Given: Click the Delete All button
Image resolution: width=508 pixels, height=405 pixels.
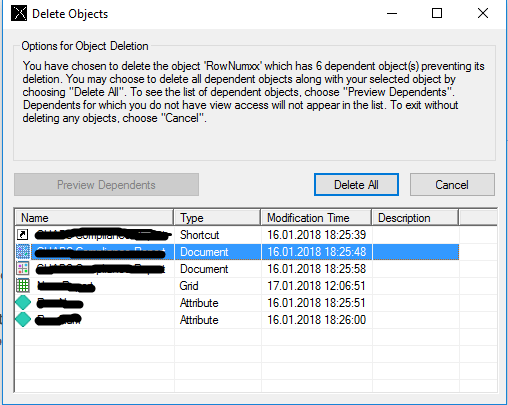Looking at the screenshot, I should point(356,184).
